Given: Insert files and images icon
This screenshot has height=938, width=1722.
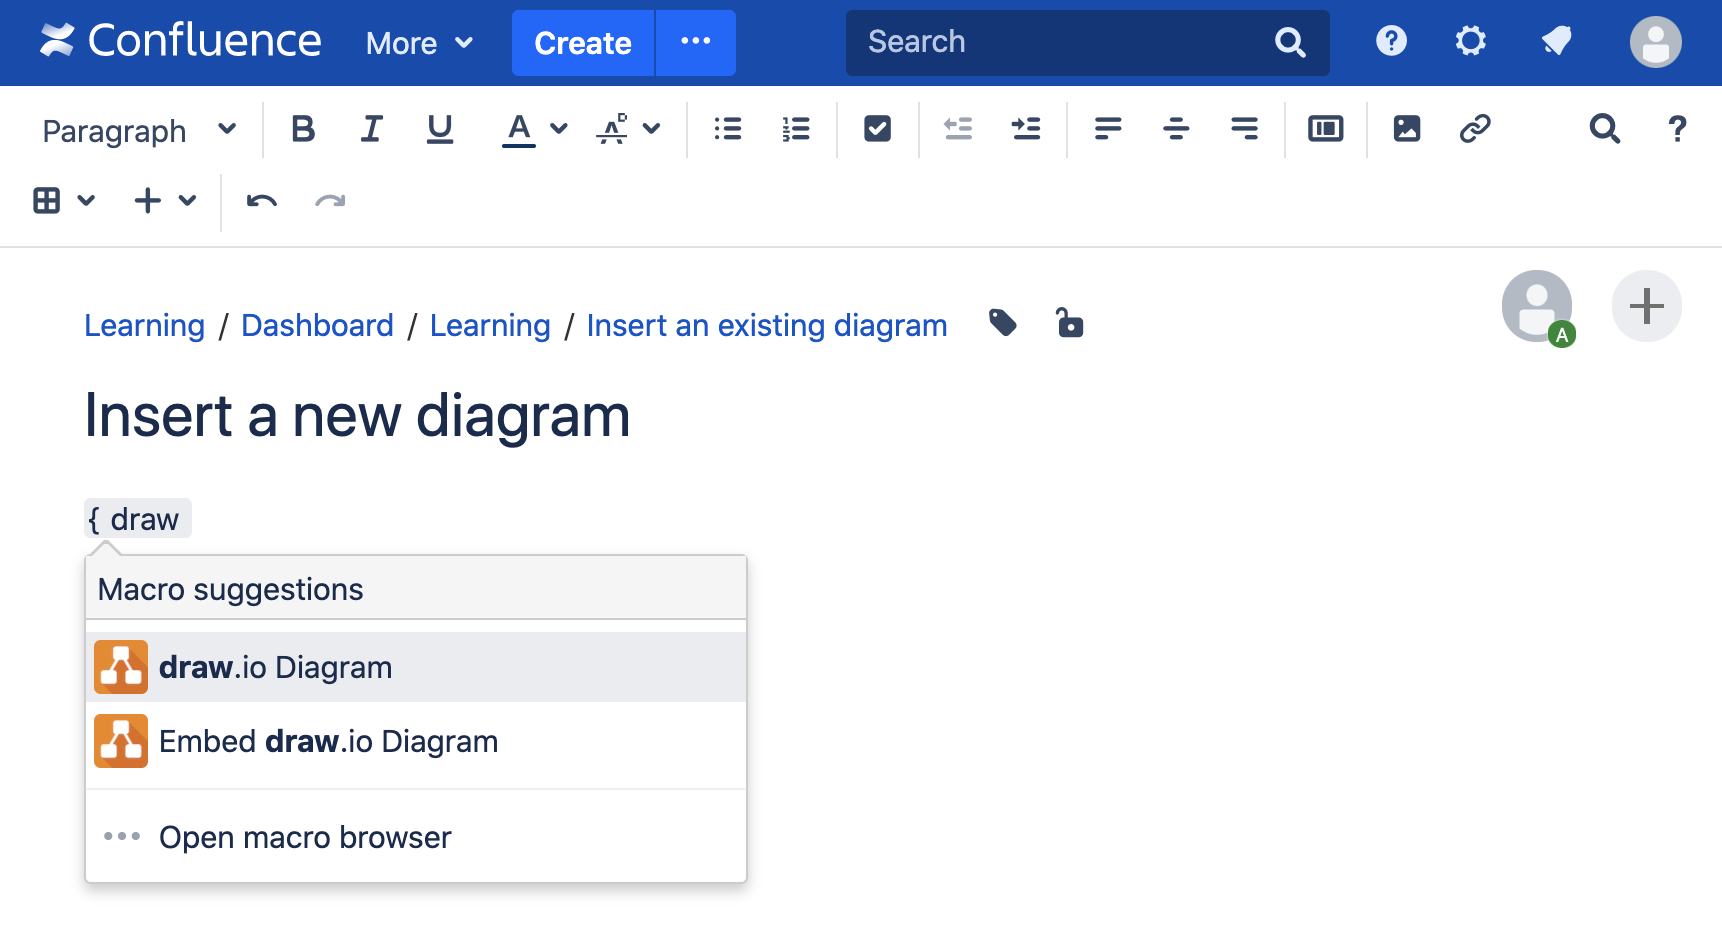Looking at the screenshot, I should tap(1407, 129).
